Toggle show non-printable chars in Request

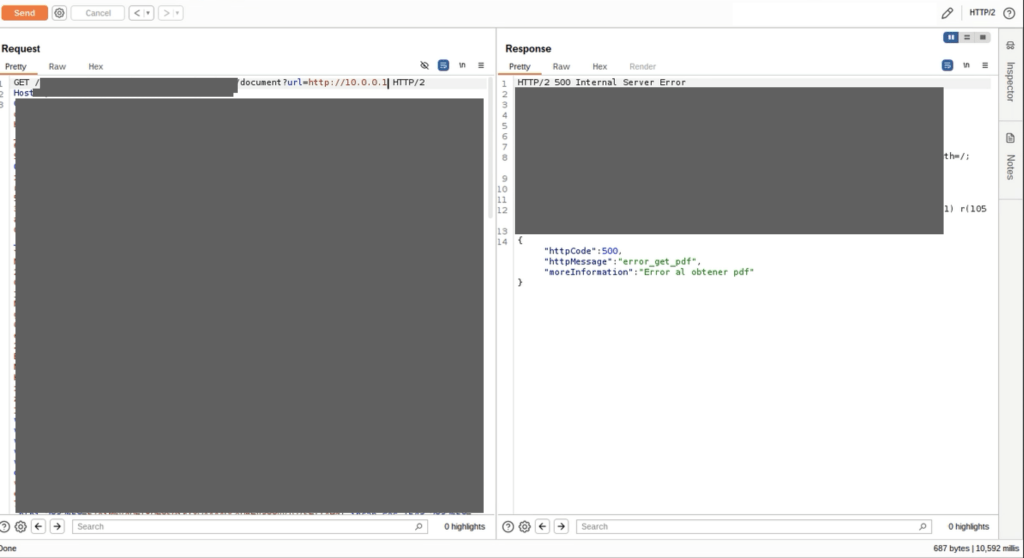pyautogui.click(x=462, y=65)
